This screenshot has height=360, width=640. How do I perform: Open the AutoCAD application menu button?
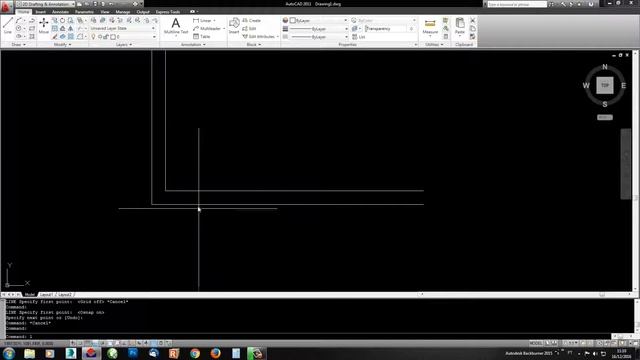point(6,7)
